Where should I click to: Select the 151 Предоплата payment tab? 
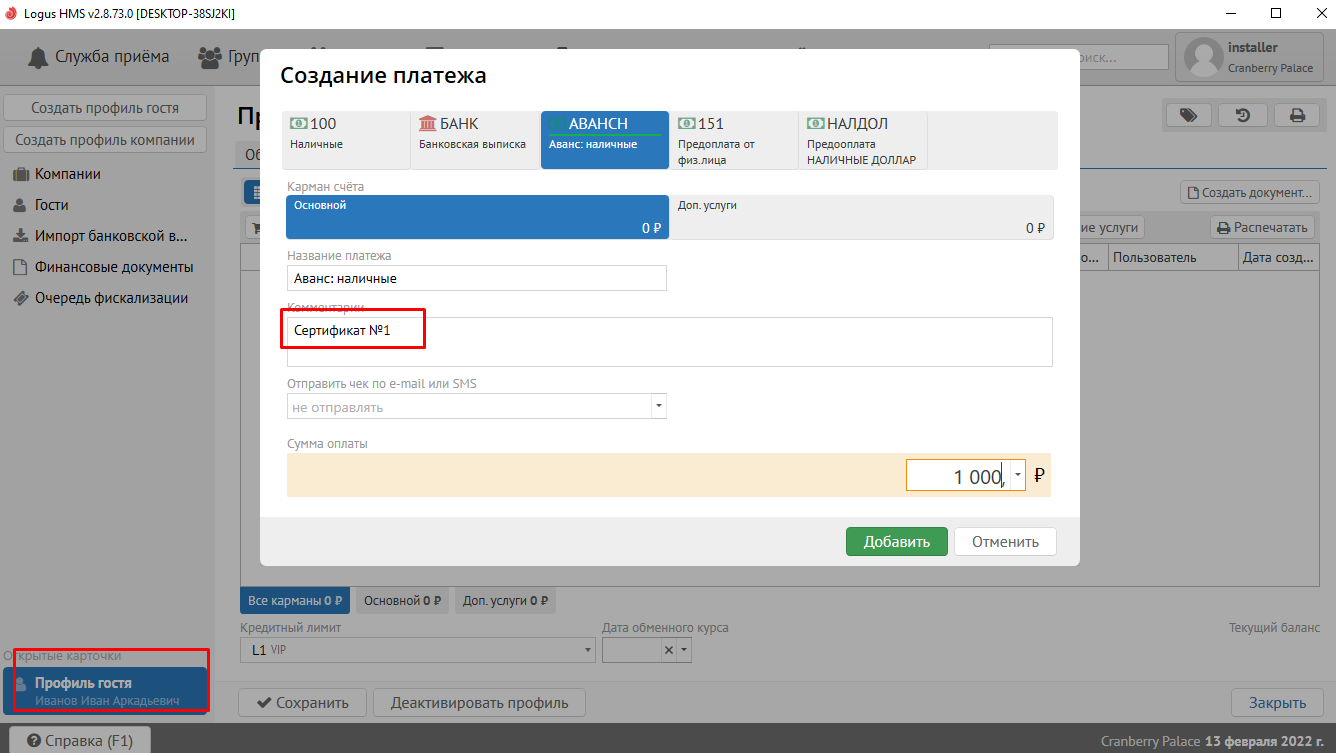[733, 139]
